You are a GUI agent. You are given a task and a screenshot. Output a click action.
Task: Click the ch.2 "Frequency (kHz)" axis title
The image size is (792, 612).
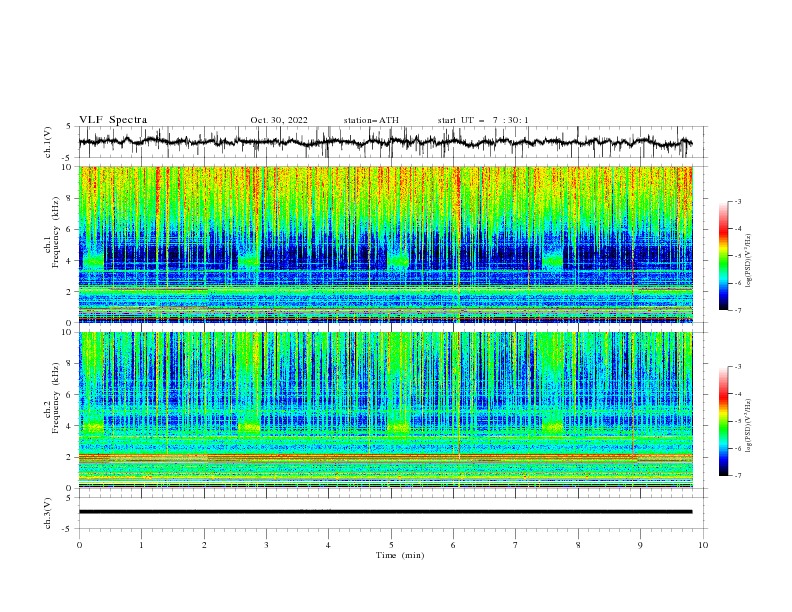56,398
